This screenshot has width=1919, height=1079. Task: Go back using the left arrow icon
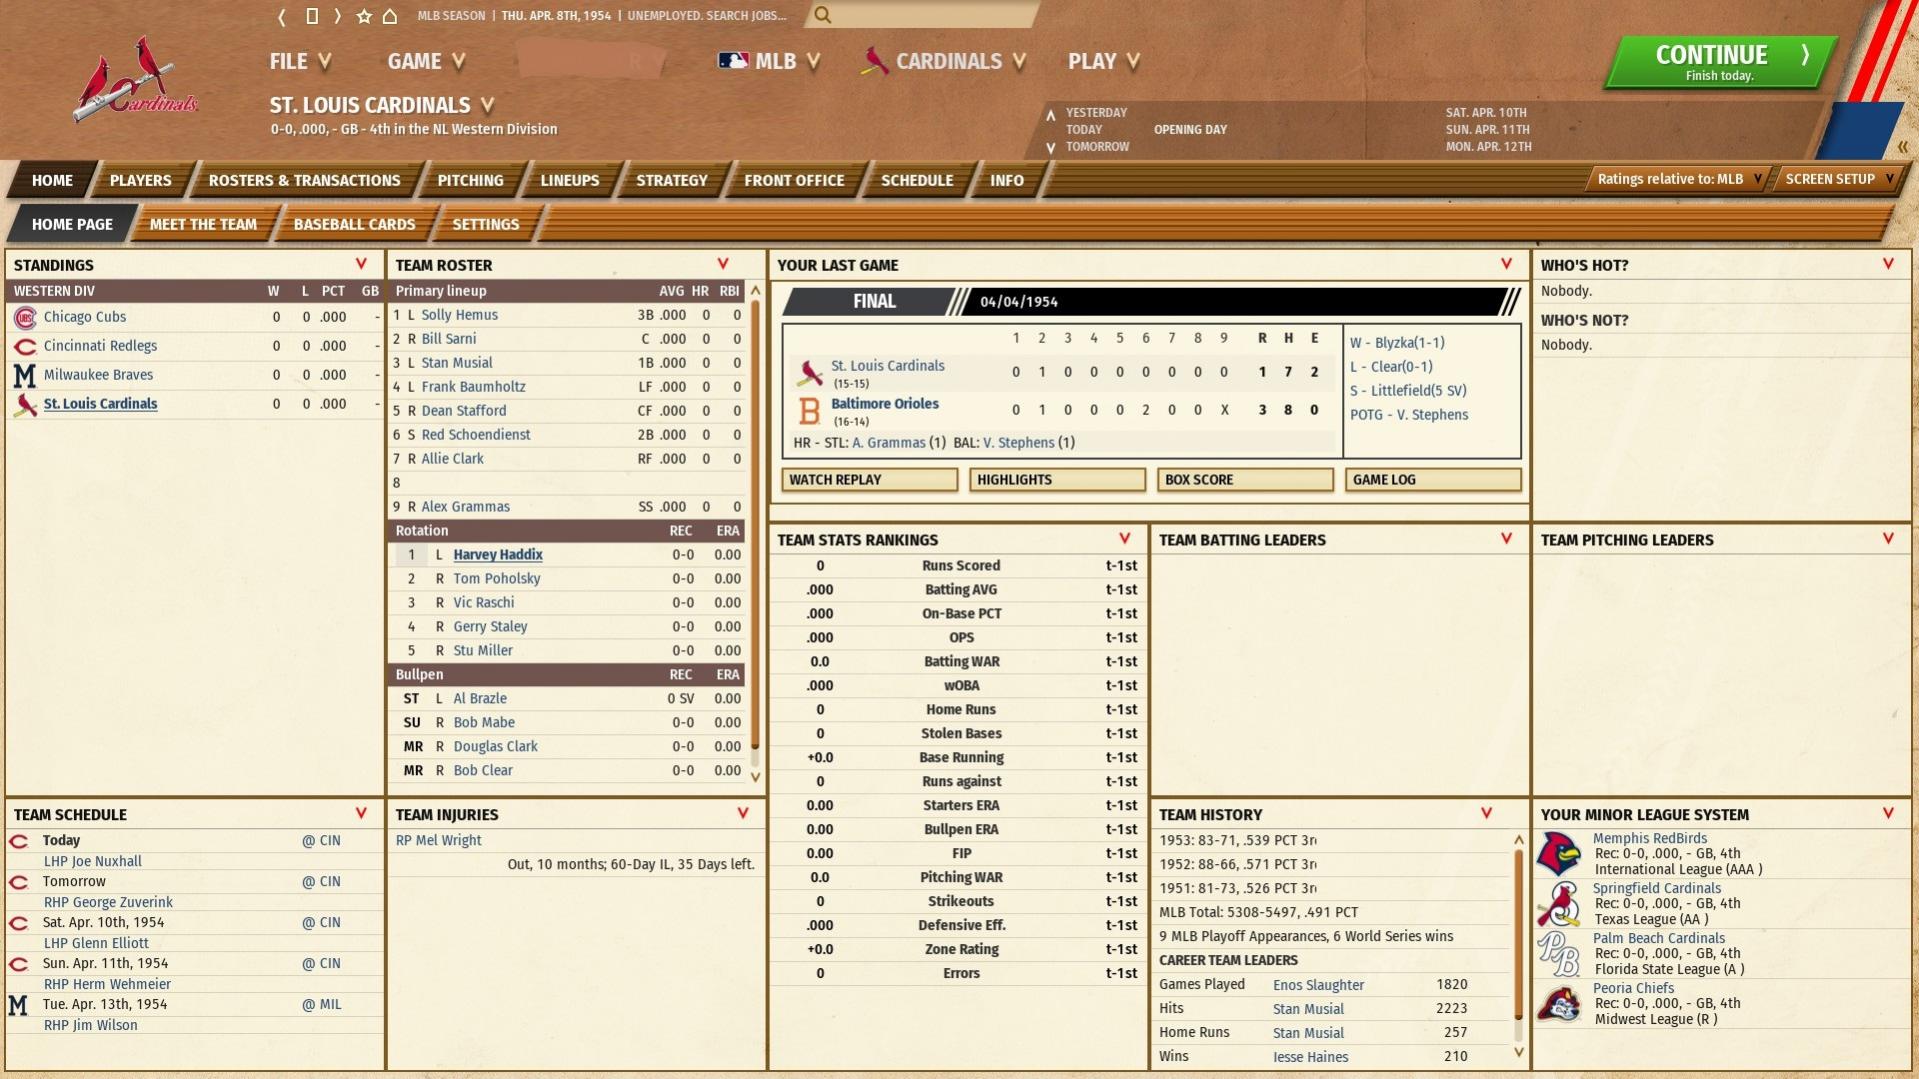[282, 16]
